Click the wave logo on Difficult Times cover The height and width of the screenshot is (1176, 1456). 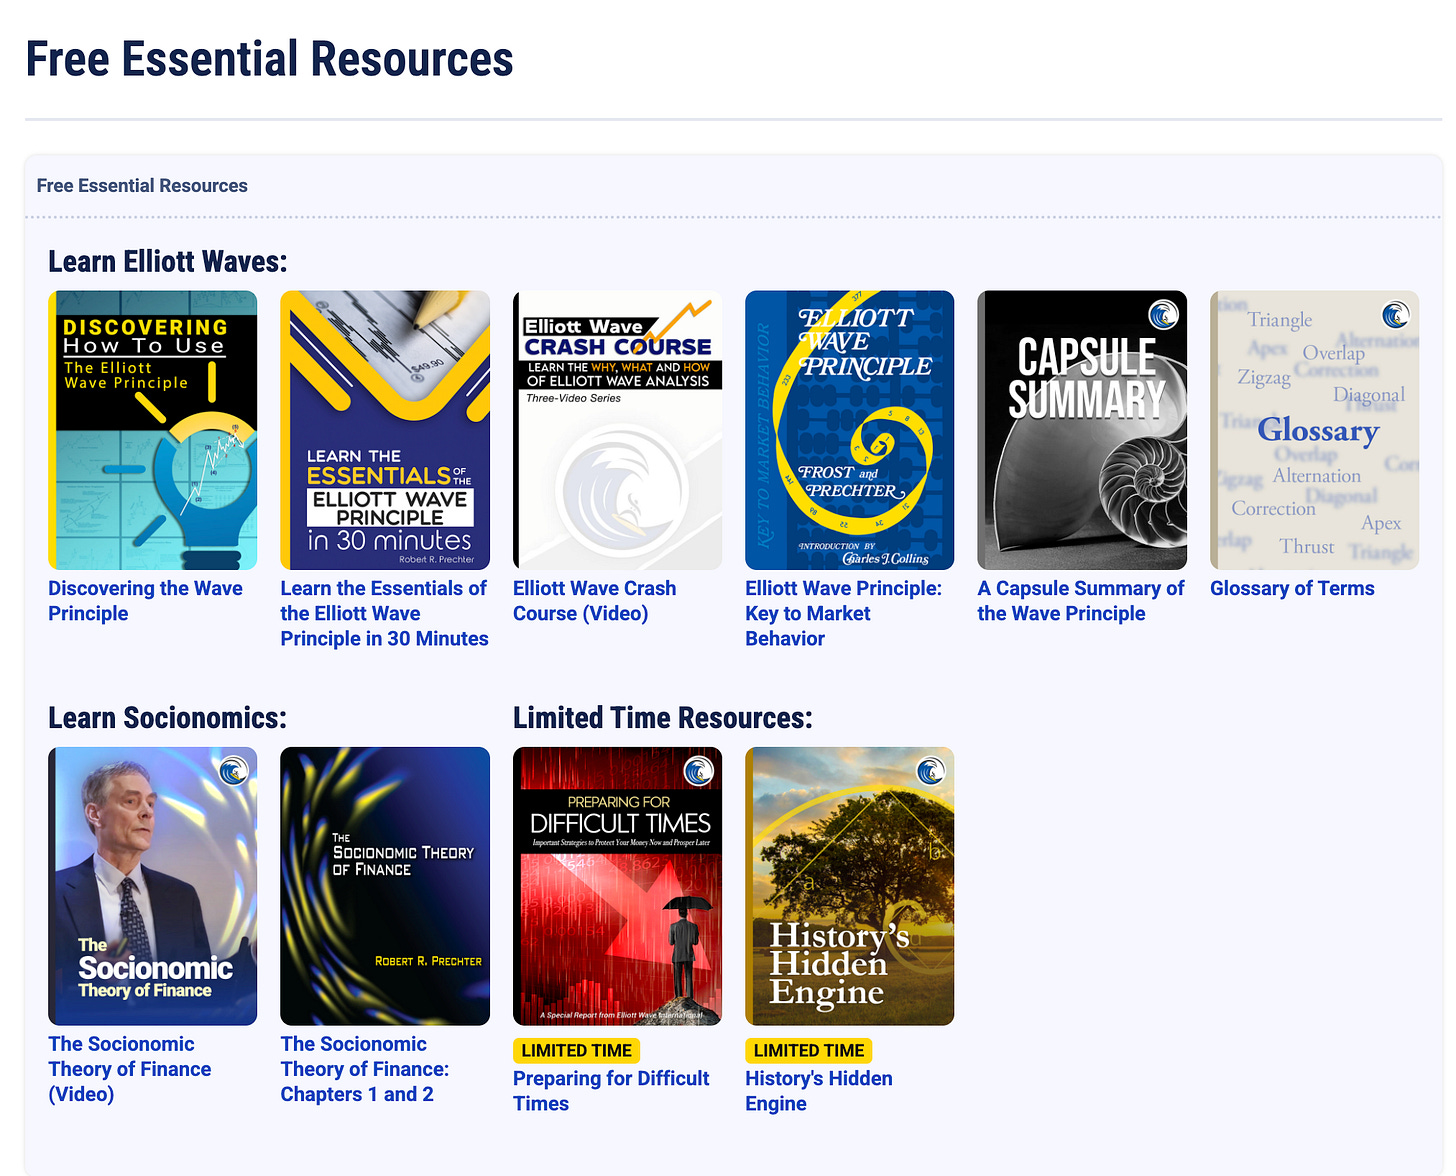(x=698, y=771)
